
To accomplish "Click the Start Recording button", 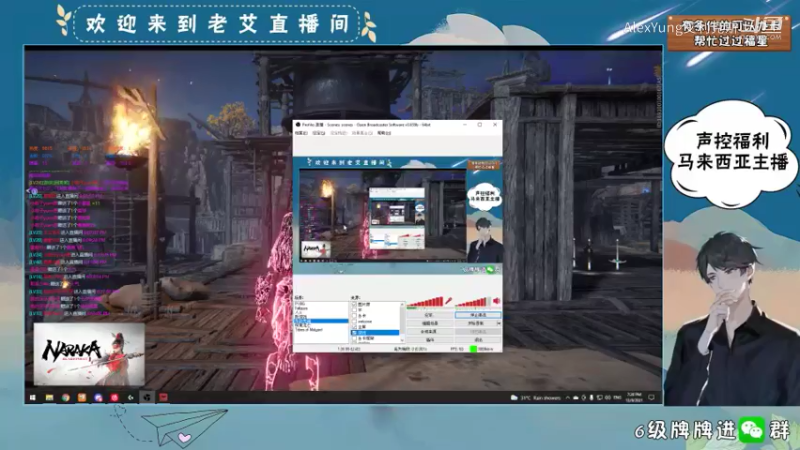I will click(x=476, y=323).
